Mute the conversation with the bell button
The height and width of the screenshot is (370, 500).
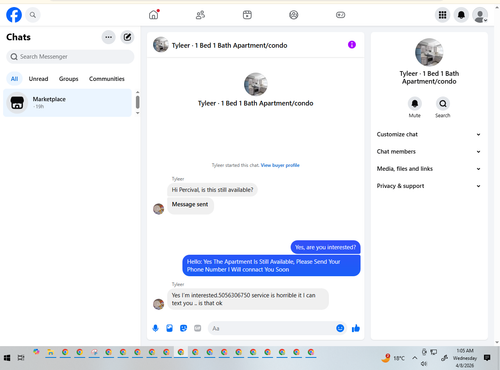[x=415, y=104]
